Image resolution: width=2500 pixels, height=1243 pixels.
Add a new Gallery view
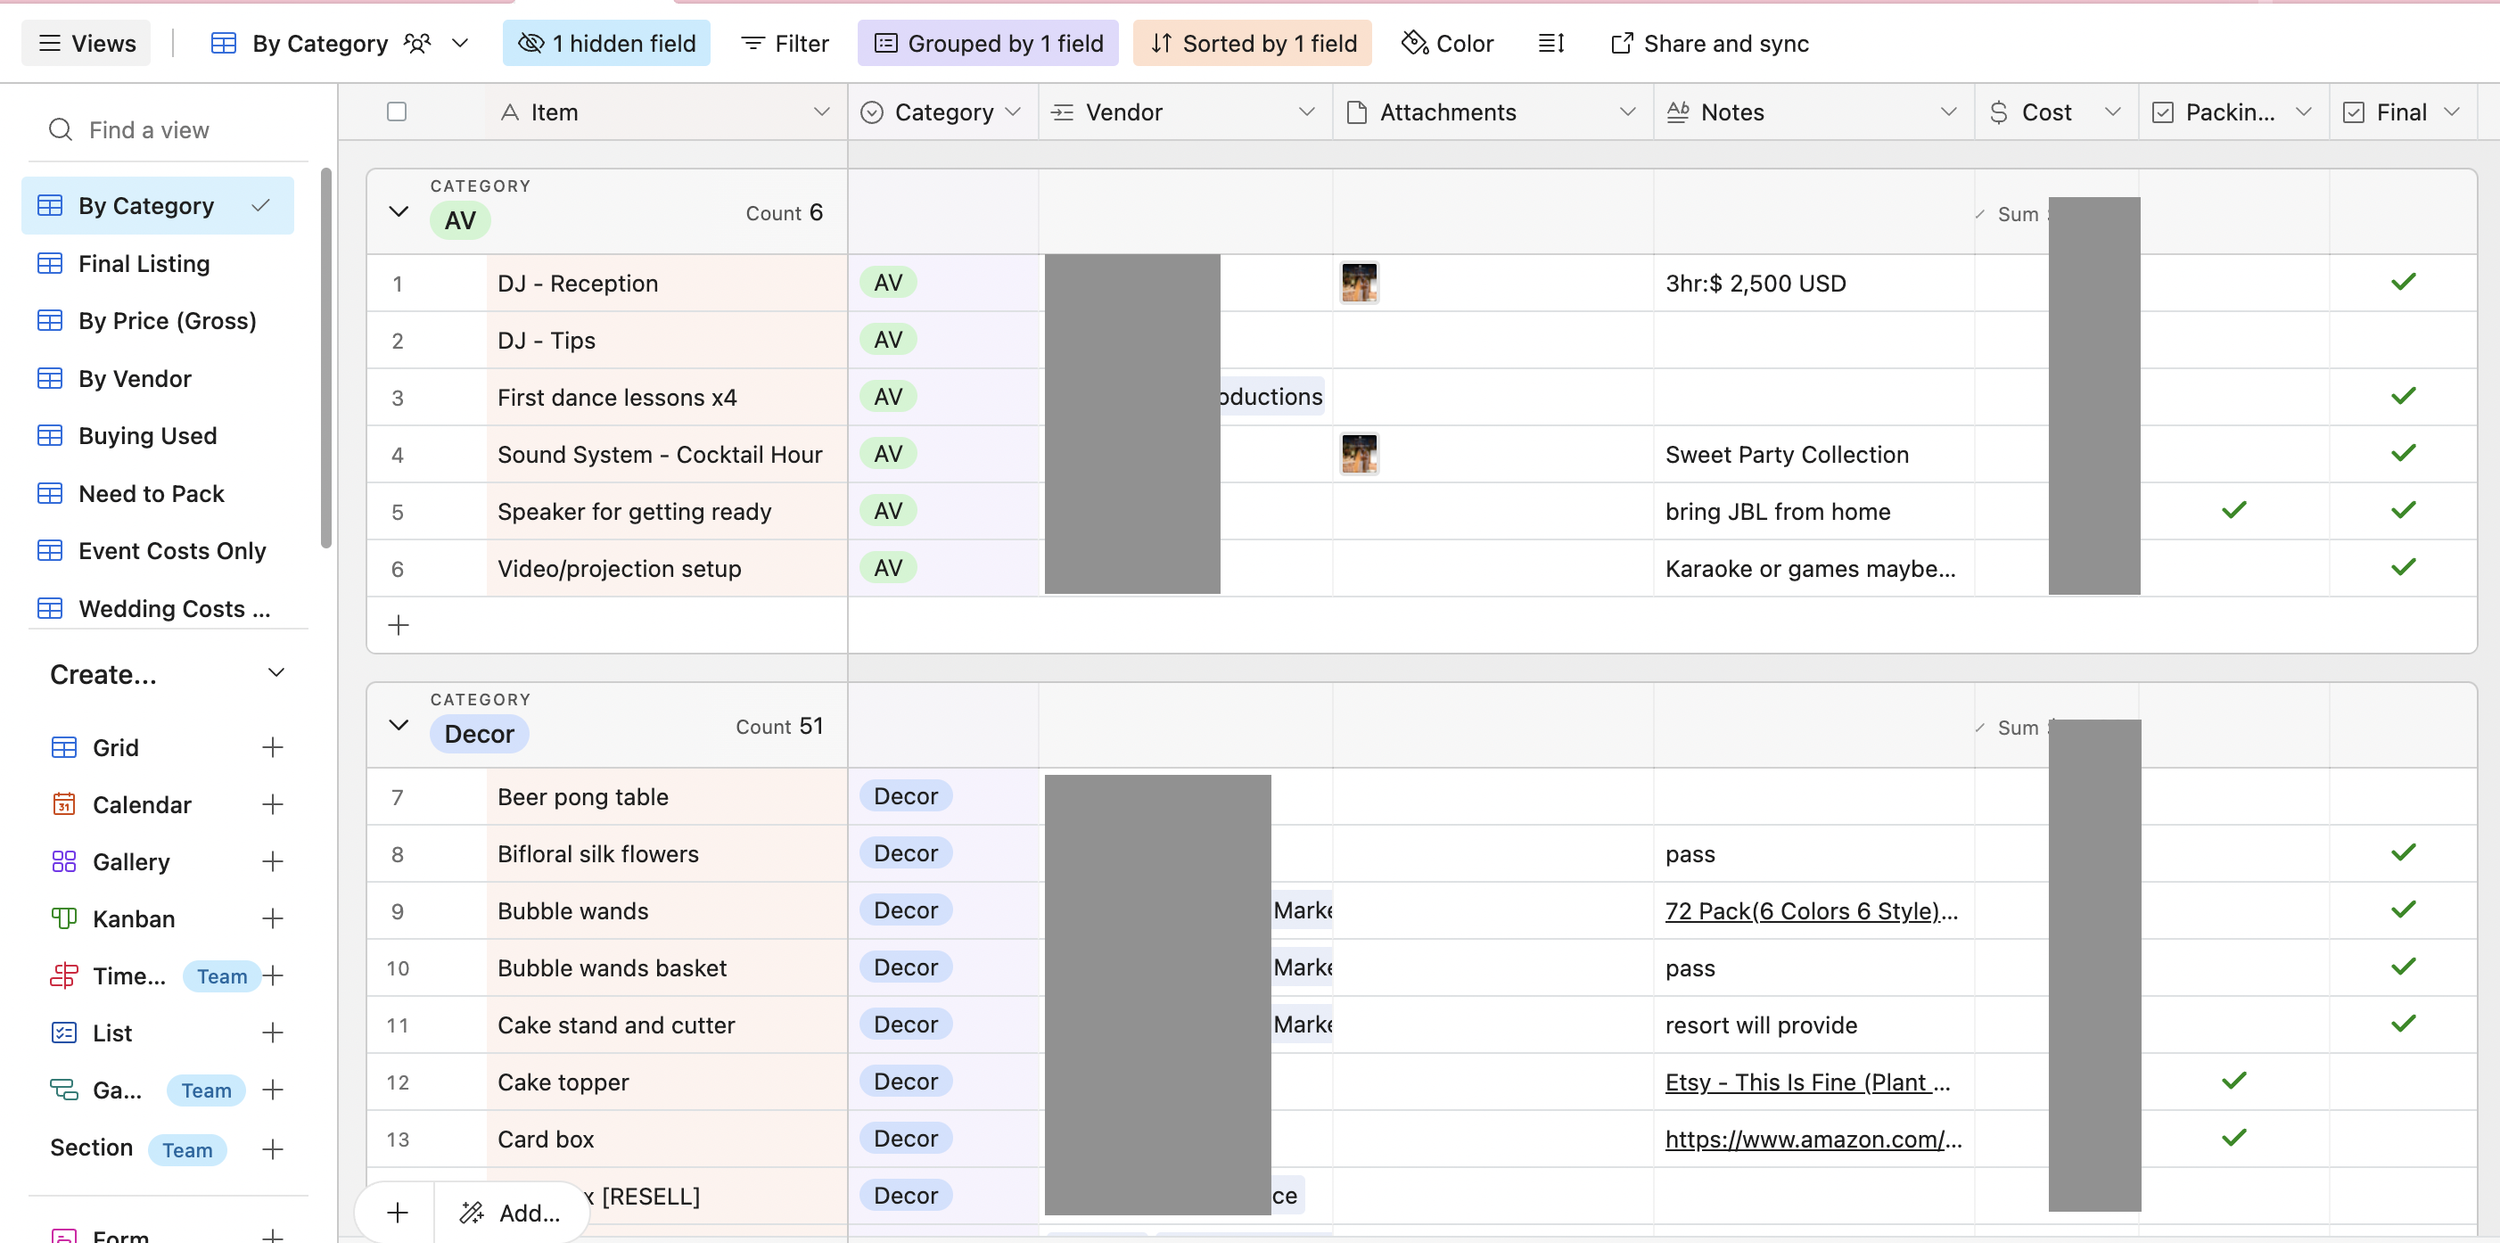(x=272, y=862)
